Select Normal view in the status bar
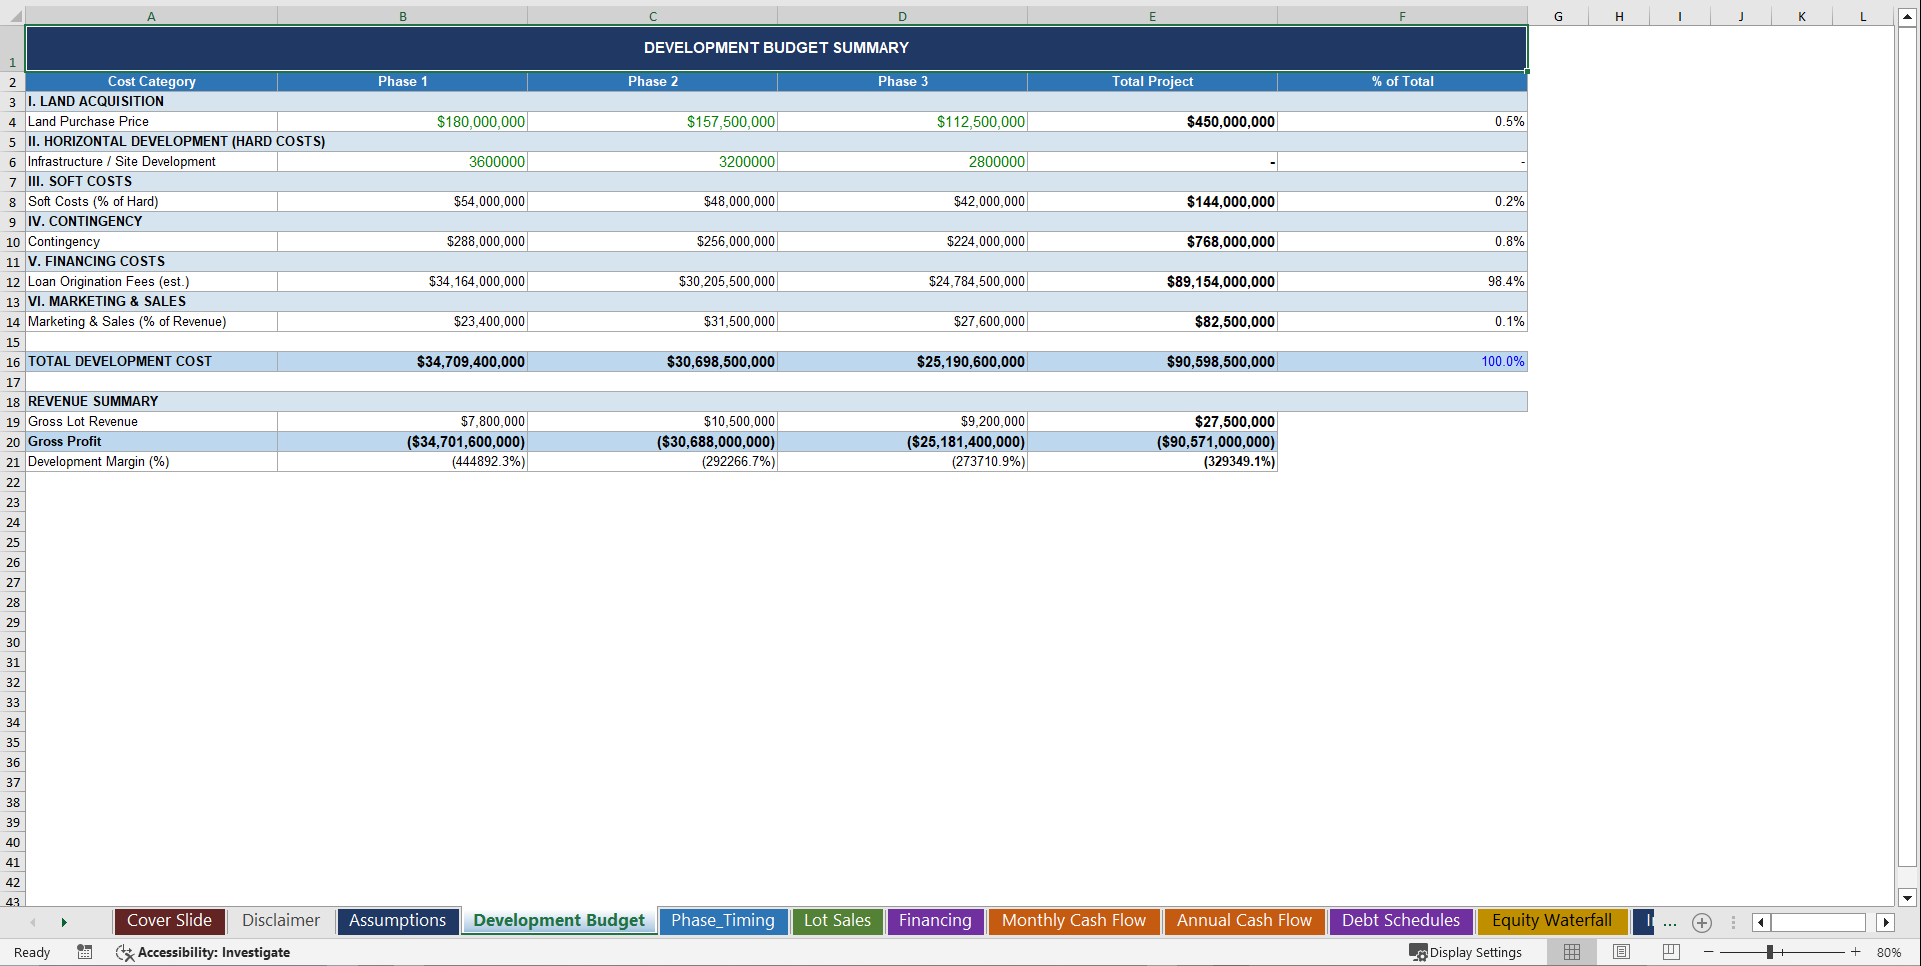The height and width of the screenshot is (966, 1921). coord(1571,952)
